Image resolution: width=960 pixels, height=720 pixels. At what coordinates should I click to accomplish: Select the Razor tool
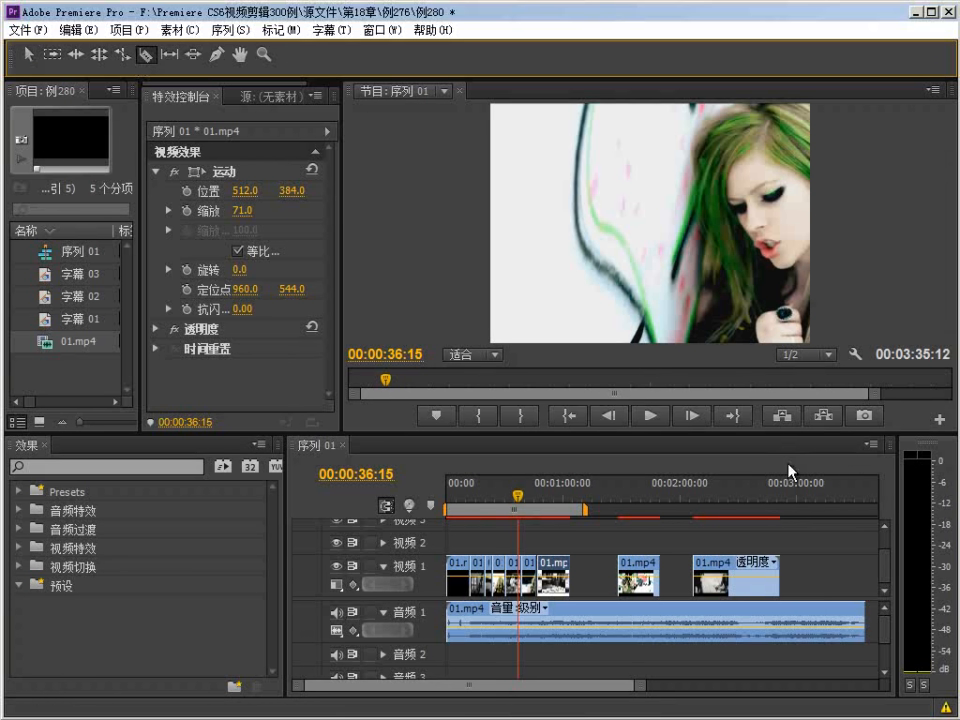tap(146, 55)
